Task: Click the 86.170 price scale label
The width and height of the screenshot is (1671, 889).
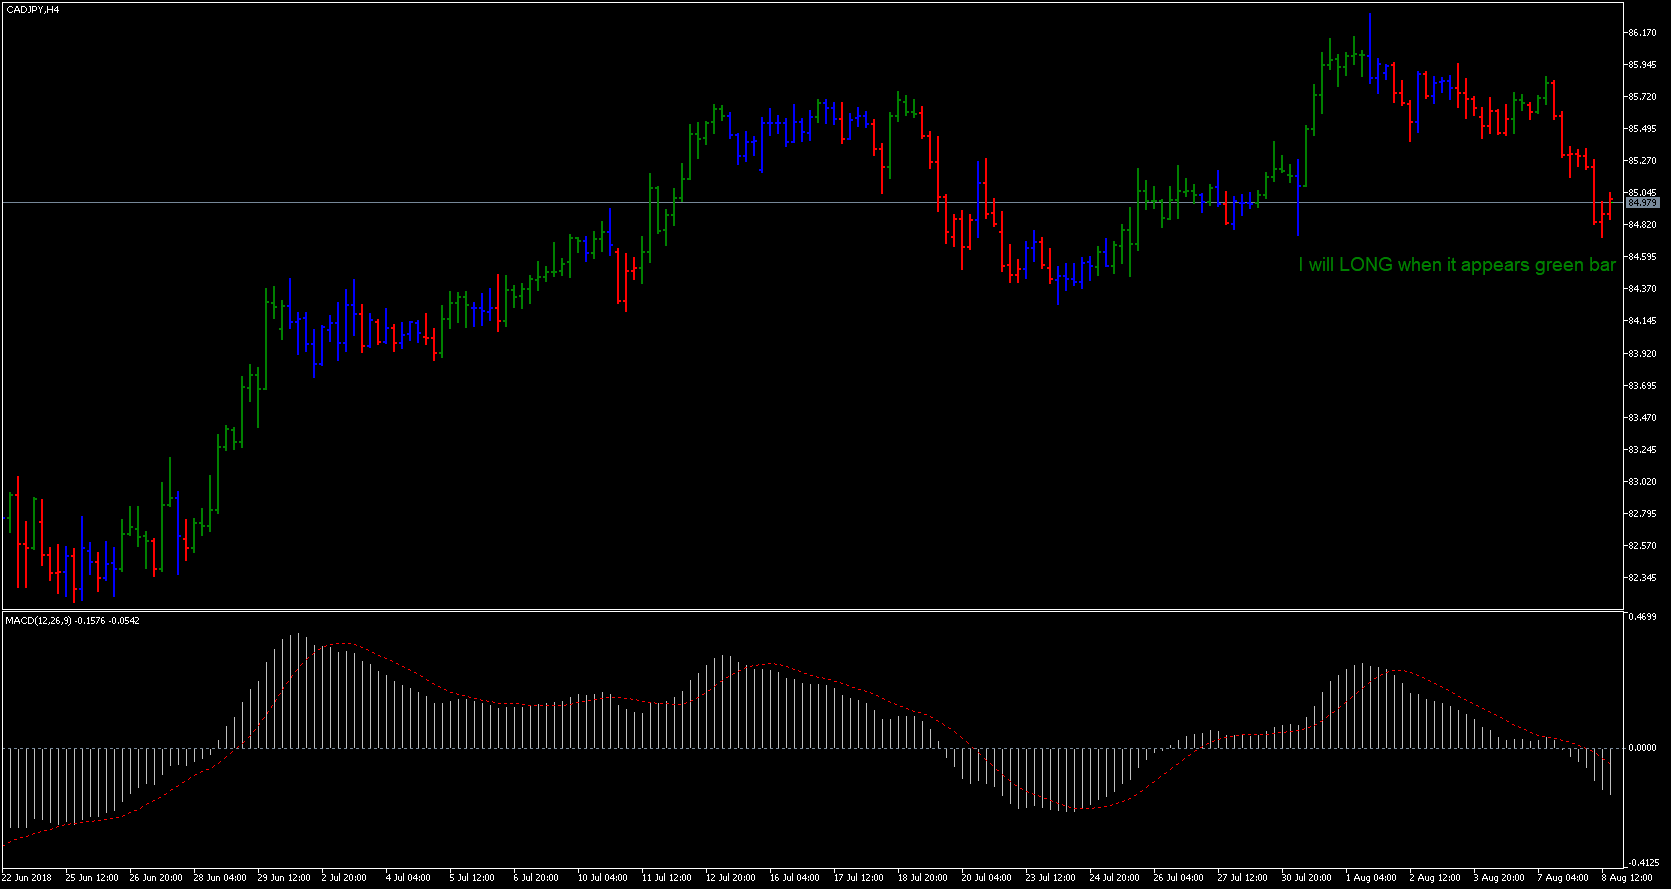Action: pos(1641,33)
